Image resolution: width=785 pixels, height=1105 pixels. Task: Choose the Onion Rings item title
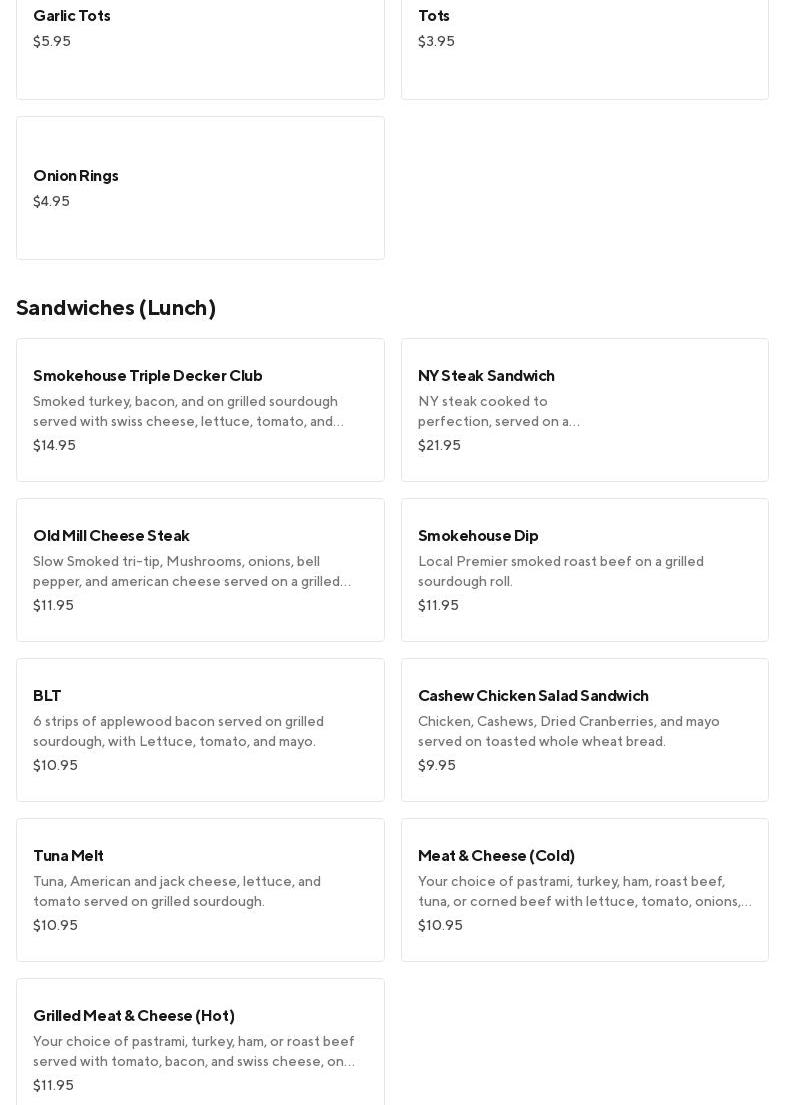tap(76, 176)
